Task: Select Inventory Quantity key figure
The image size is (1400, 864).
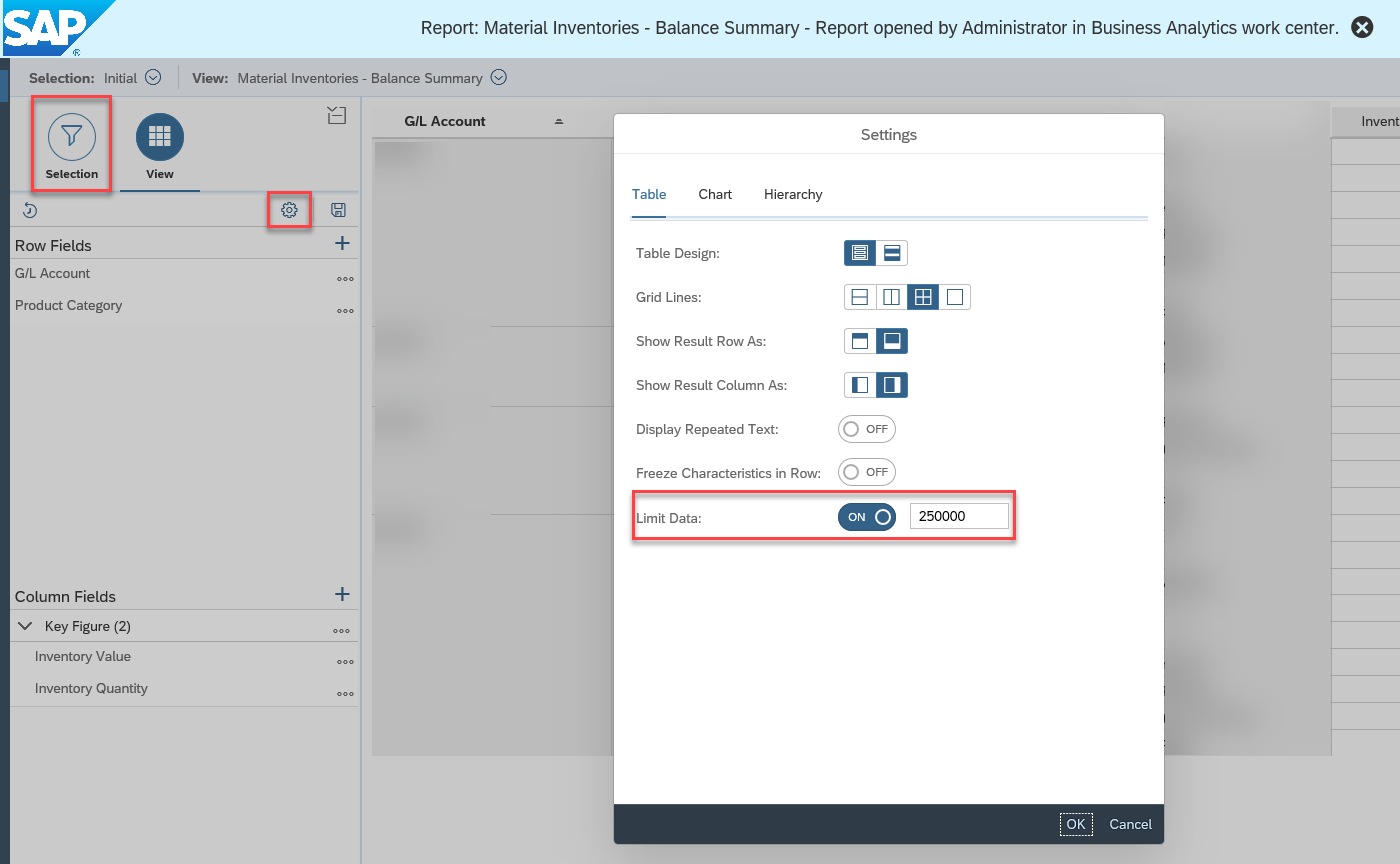Action: tap(91, 688)
